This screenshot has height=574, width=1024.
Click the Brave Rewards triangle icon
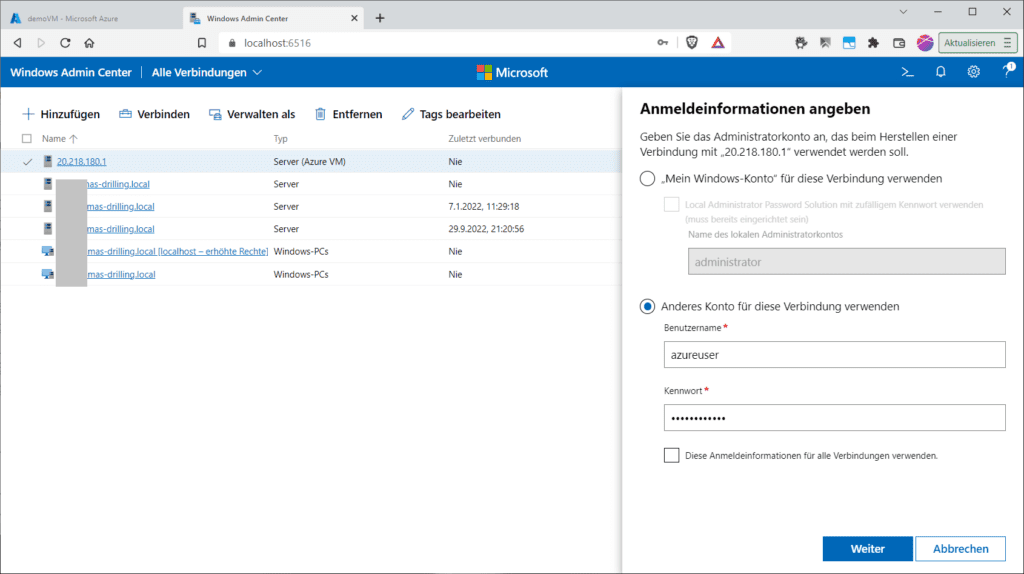point(718,43)
